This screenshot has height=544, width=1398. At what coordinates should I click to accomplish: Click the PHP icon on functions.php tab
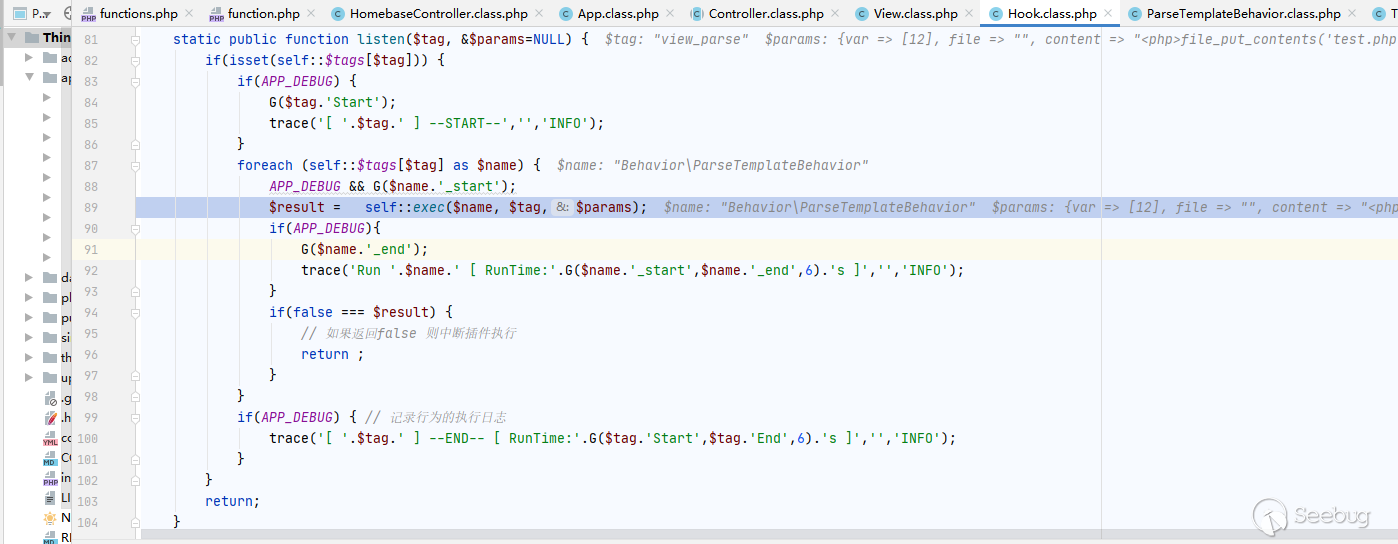click(x=88, y=14)
